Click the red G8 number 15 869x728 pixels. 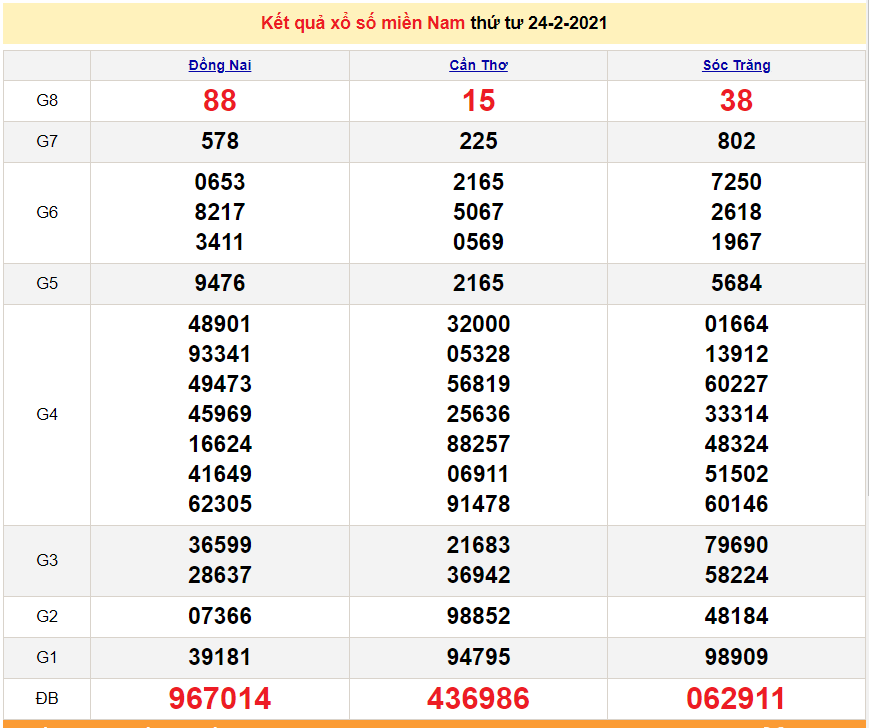pyautogui.click(x=478, y=101)
